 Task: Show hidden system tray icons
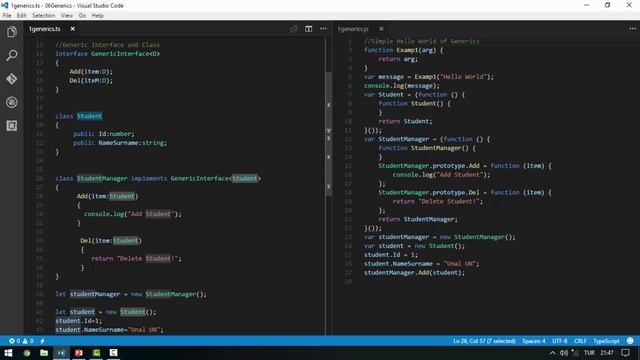click(552, 353)
